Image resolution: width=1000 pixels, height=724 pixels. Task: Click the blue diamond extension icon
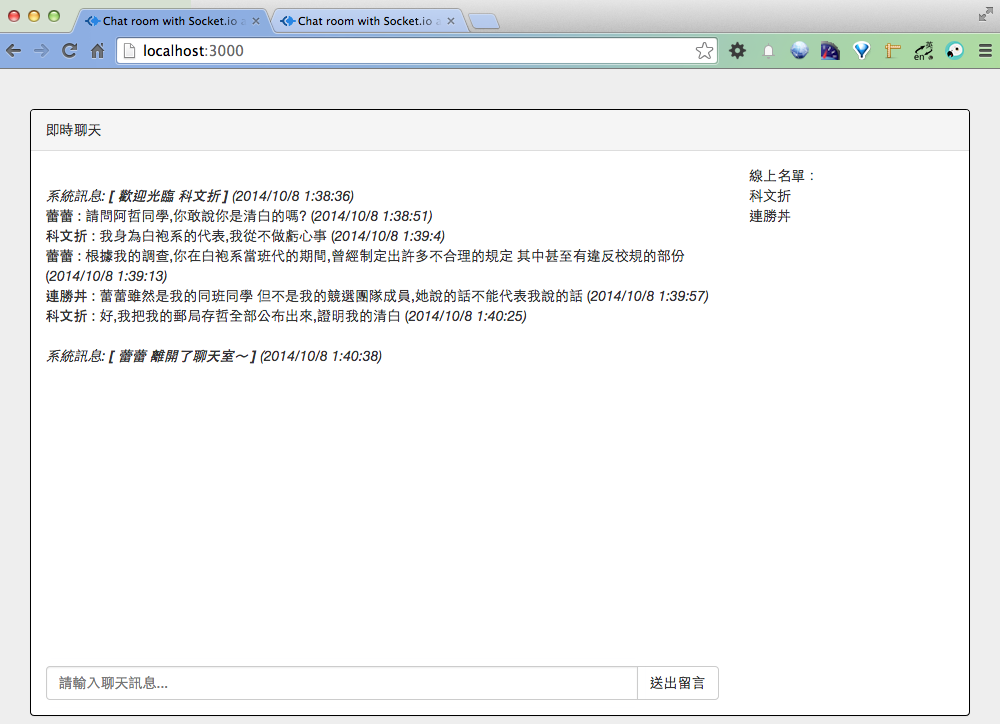861,51
